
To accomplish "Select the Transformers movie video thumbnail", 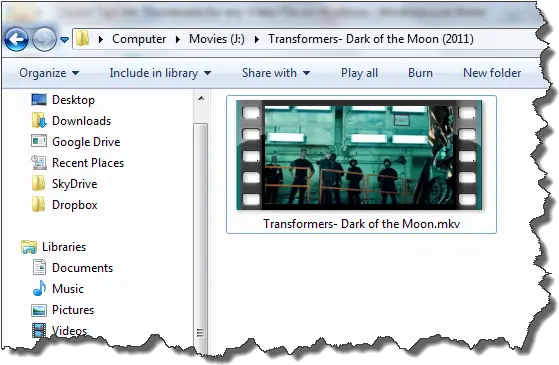I will pyautogui.click(x=359, y=155).
